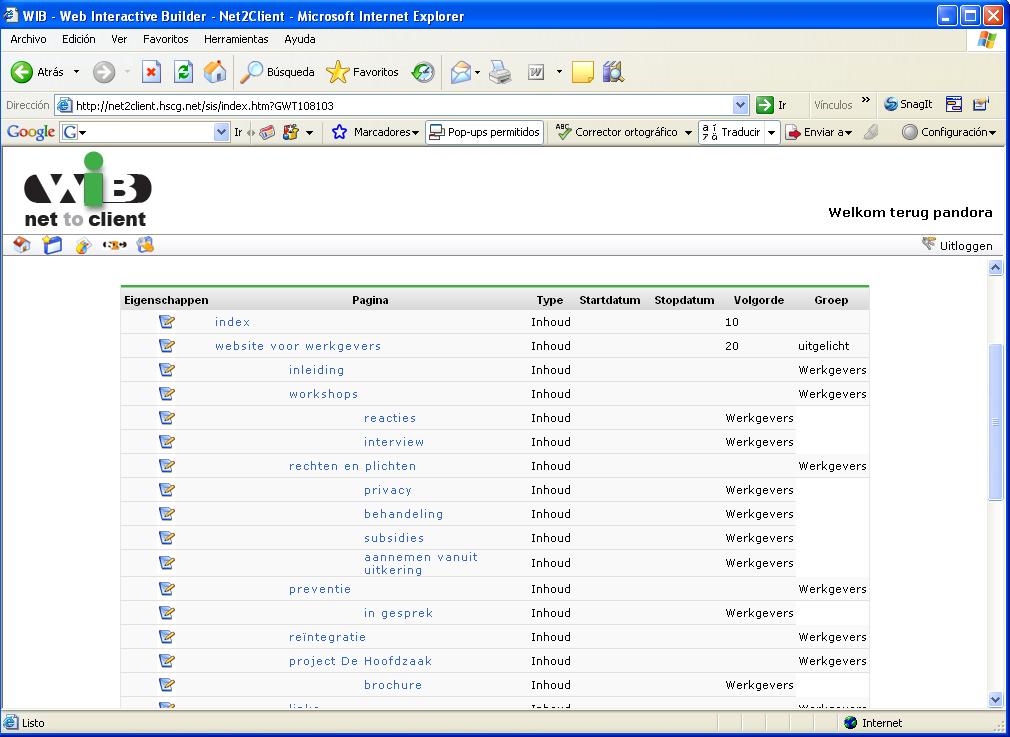Edit properties icon for privacy row

pos(167,490)
